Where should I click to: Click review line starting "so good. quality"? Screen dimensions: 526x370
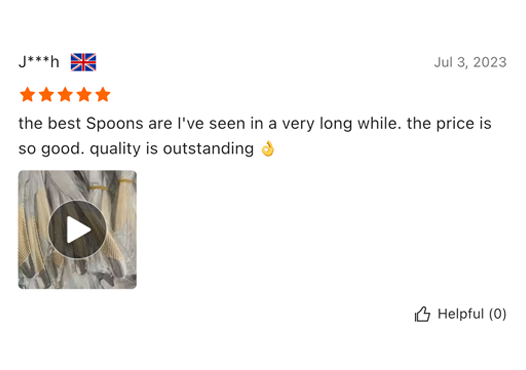[147, 149]
